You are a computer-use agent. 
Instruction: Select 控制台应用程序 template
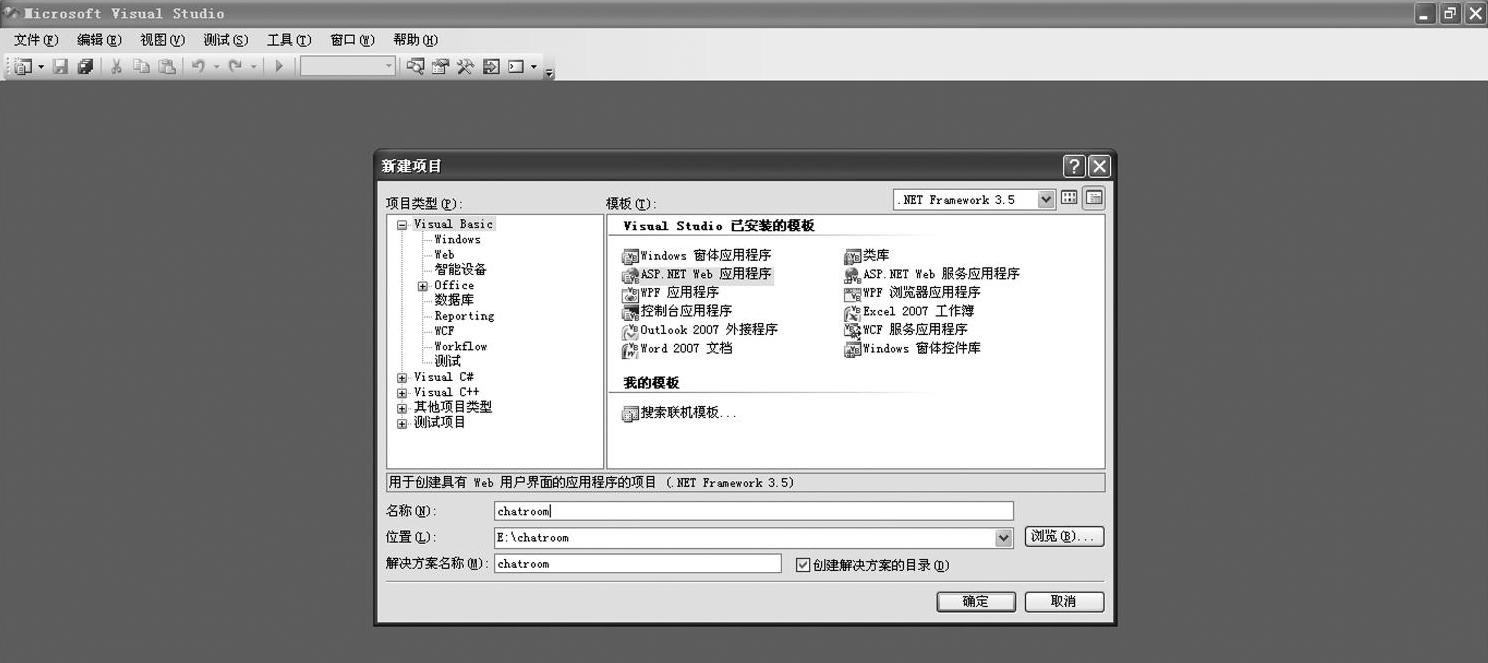677,311
